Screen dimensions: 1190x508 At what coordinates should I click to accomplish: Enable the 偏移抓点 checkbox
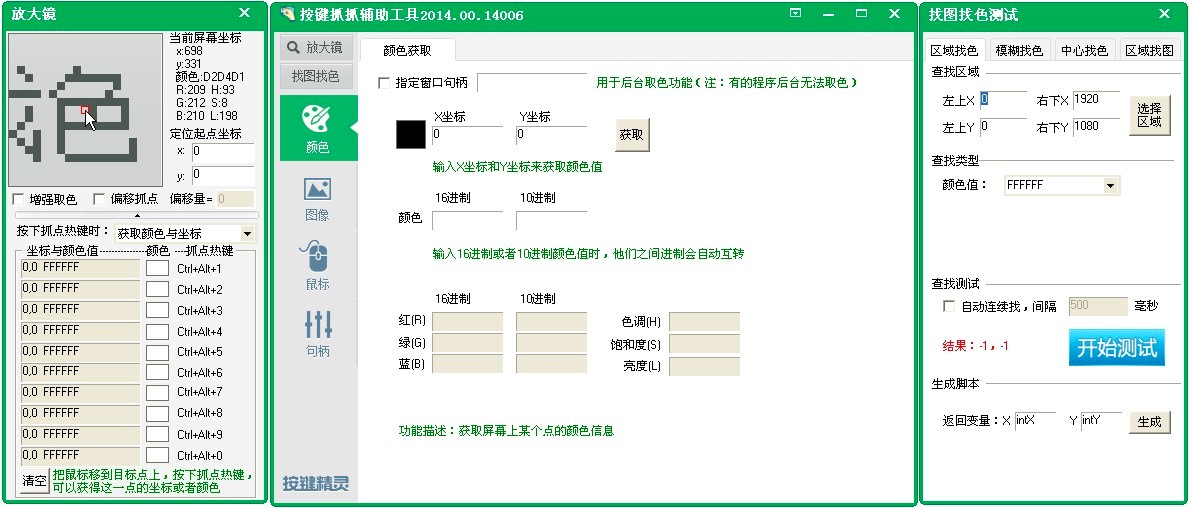coord(99,199)
